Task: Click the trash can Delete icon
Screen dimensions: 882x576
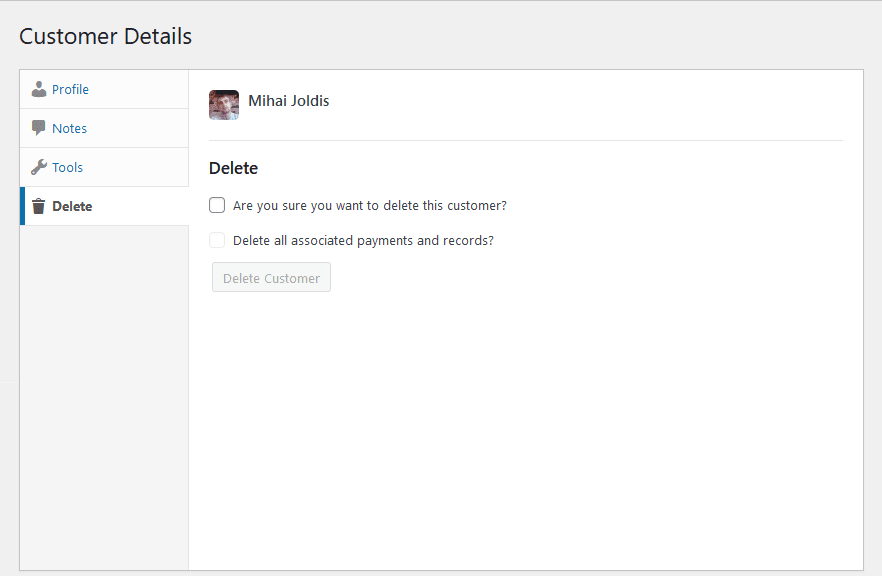Action: [39, 206]
